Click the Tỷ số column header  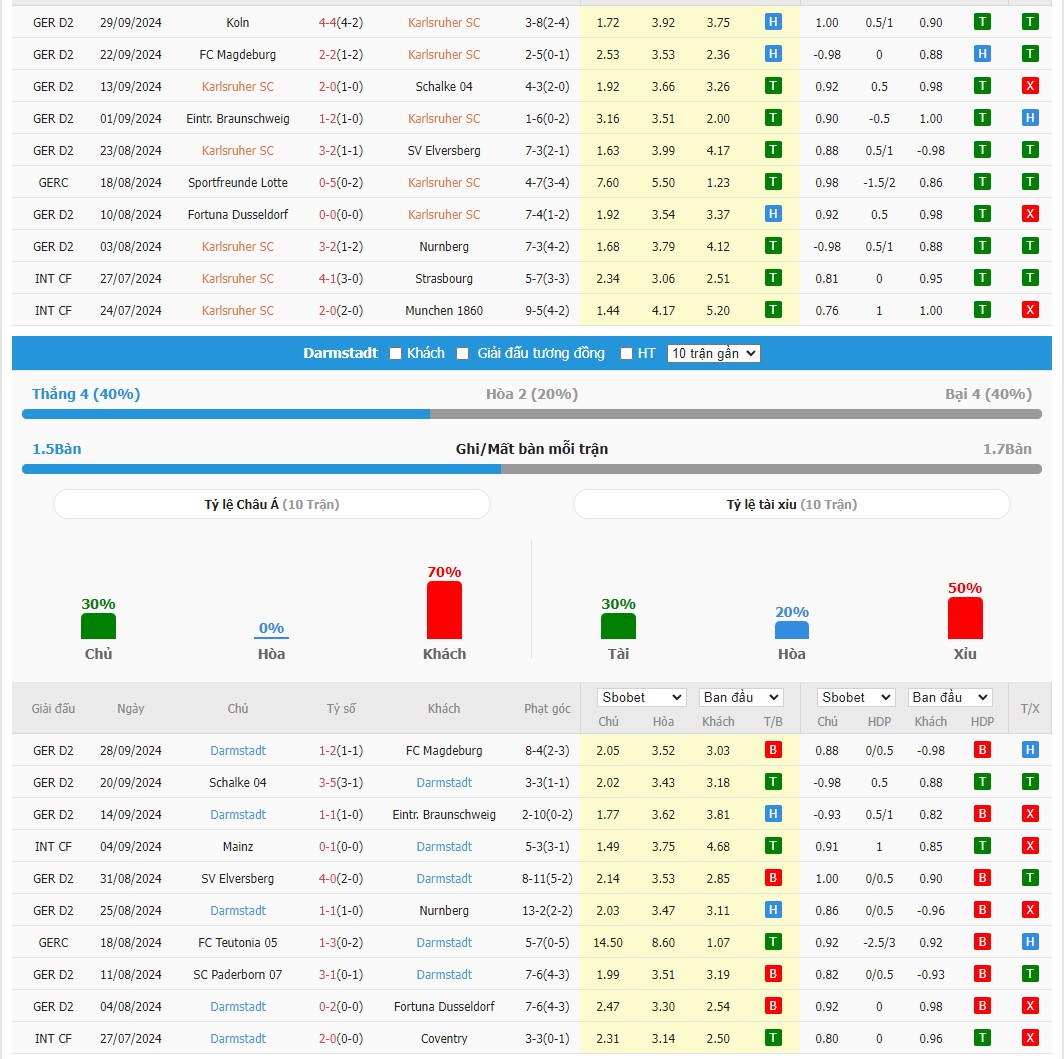[341, 708]
